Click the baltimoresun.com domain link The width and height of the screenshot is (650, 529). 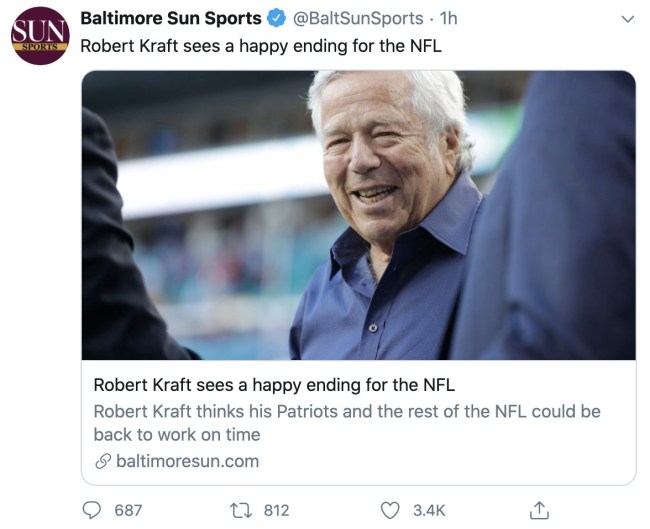pos(187,461)
